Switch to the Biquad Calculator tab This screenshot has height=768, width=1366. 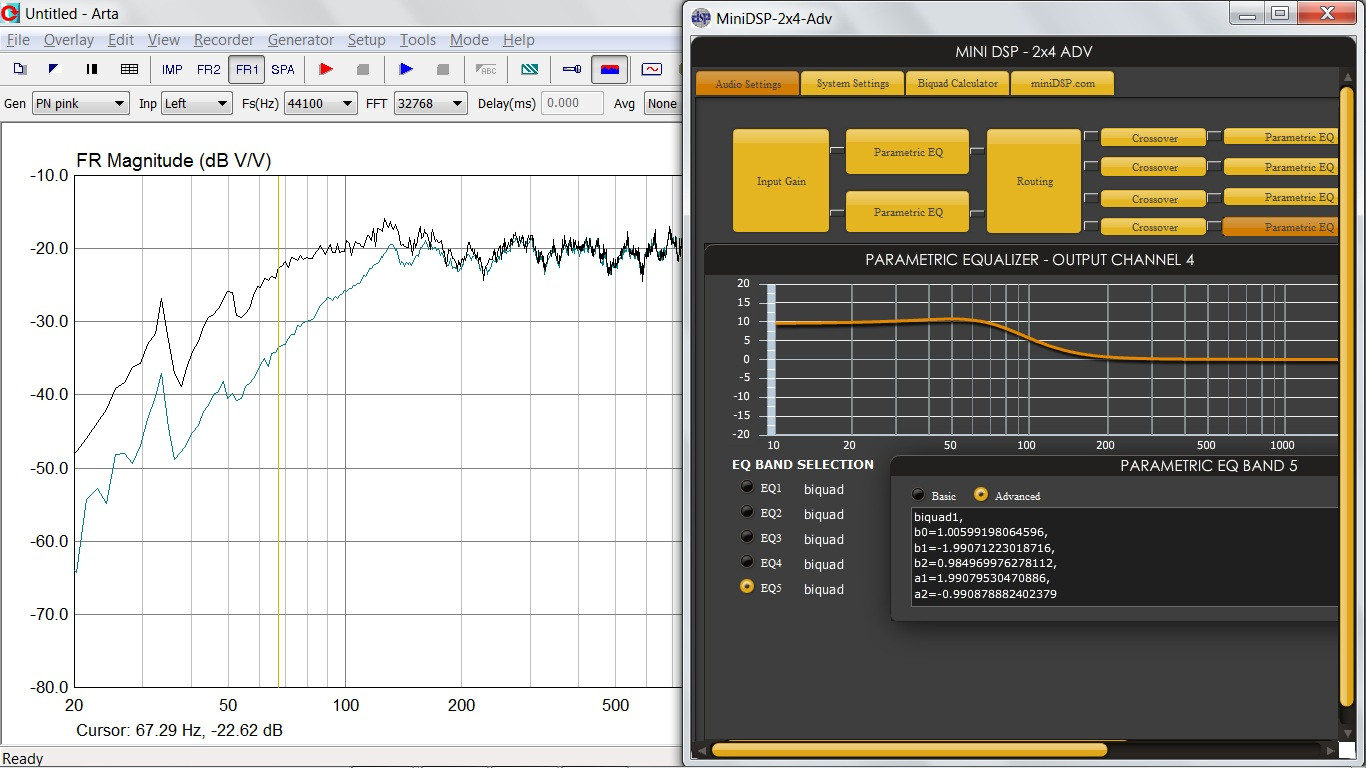(x=957, y=83)
